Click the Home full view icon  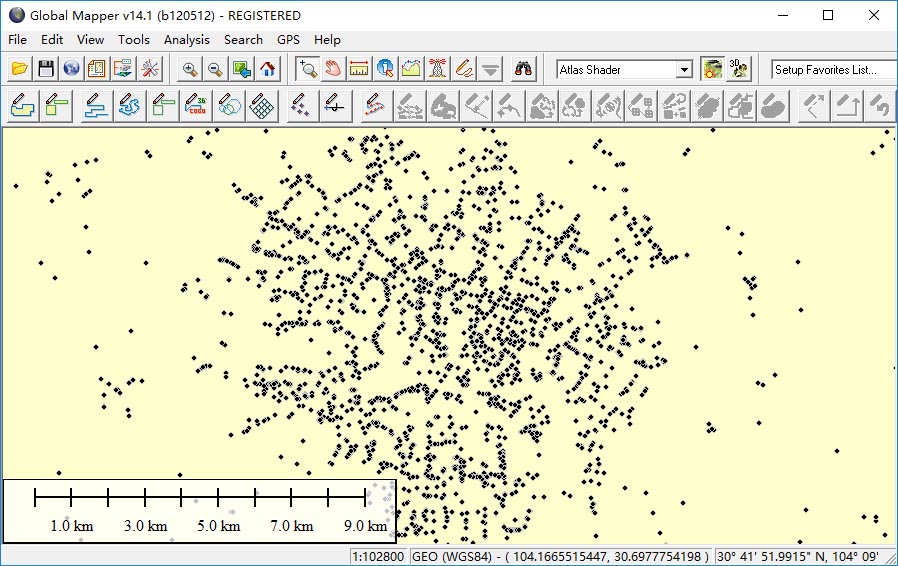point(267,69)
